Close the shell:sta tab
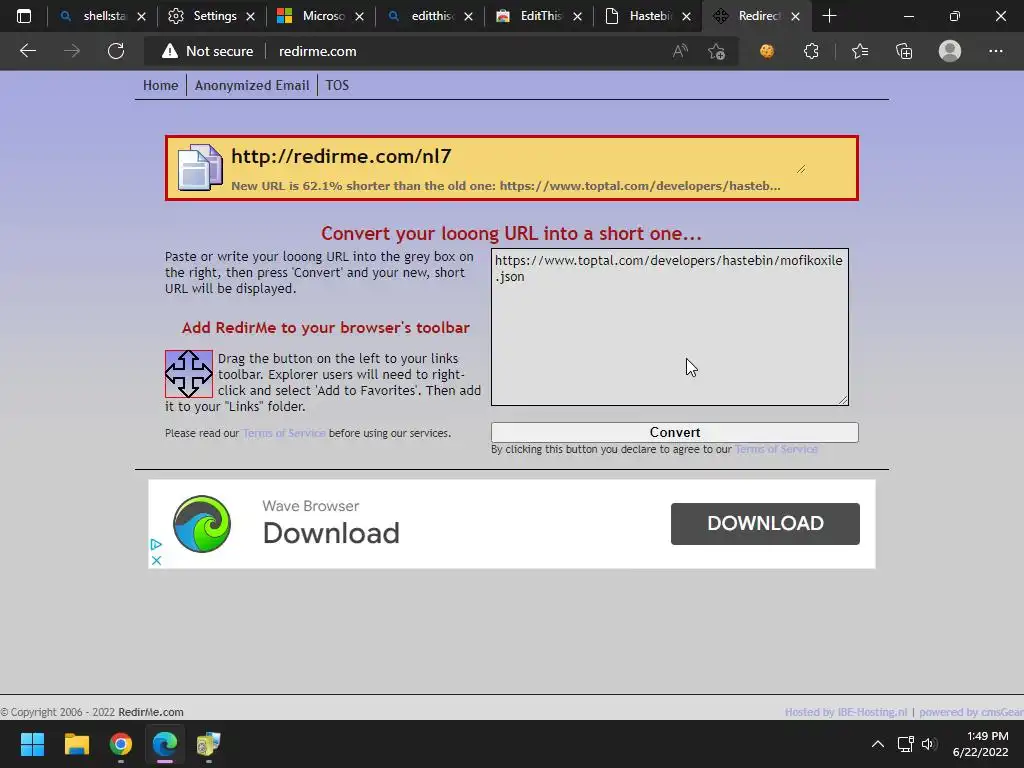 (141, 17)
